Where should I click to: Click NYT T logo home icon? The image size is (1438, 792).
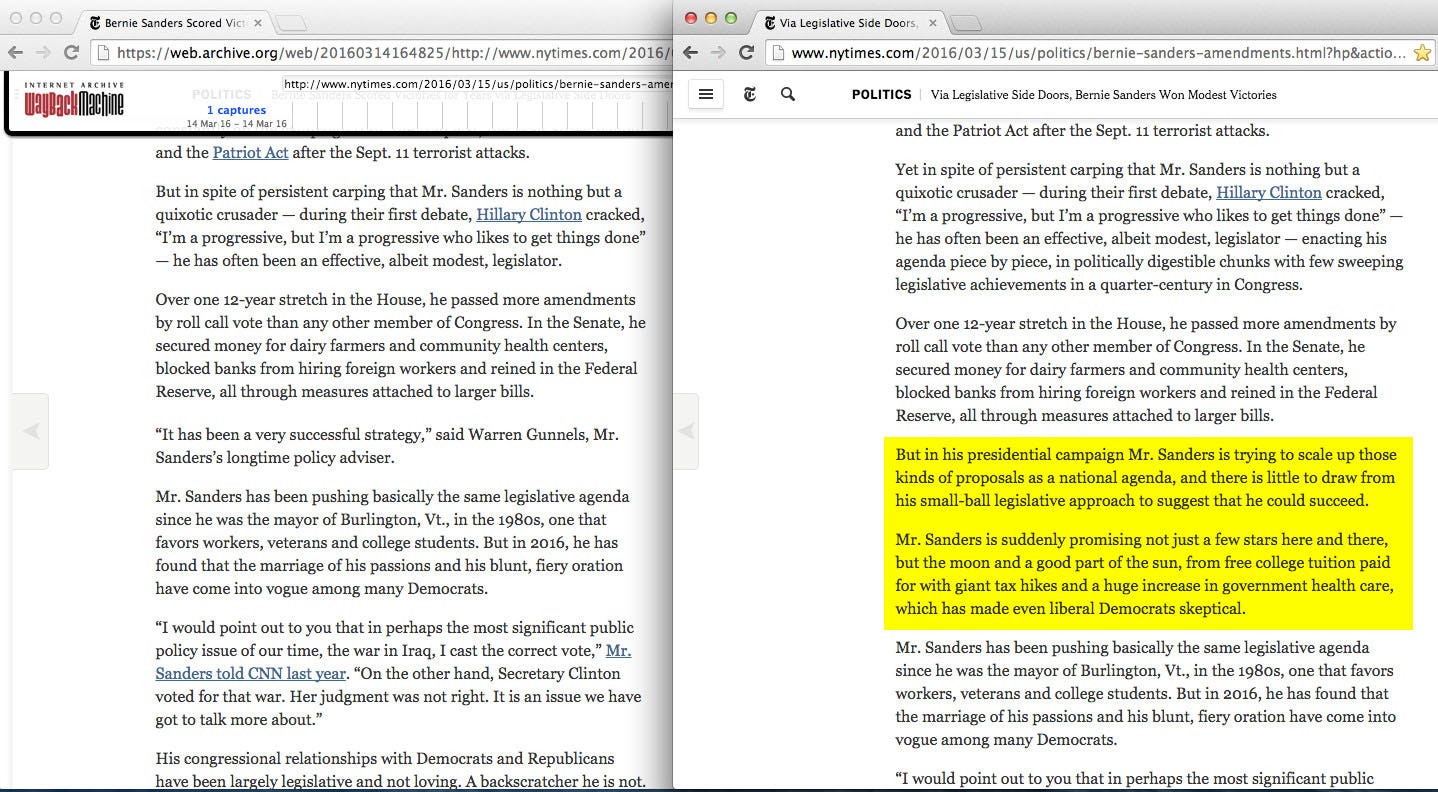pyautogui.click(x=750, y=94)
